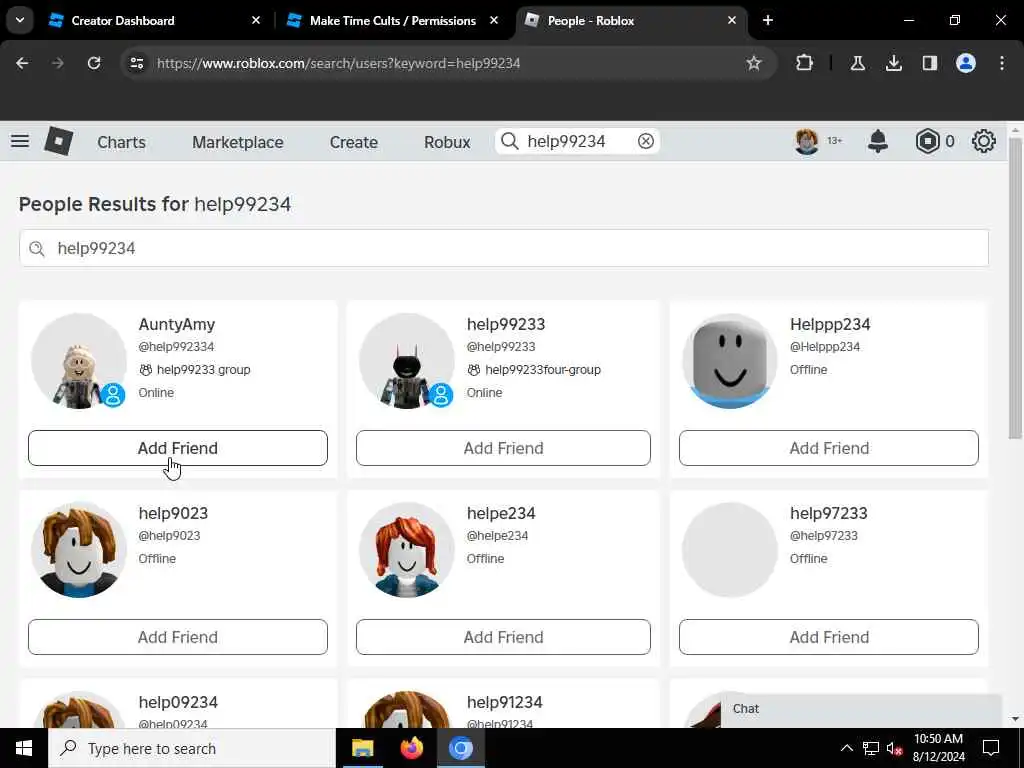
Task: Bookmark this page with star icon
Action: [754, 63]
